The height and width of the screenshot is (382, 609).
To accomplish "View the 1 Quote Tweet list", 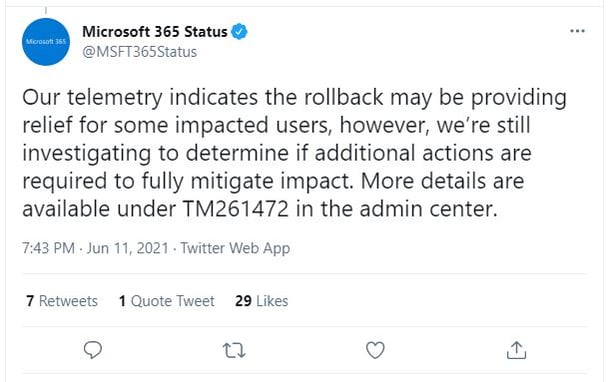I will point(167,301).
